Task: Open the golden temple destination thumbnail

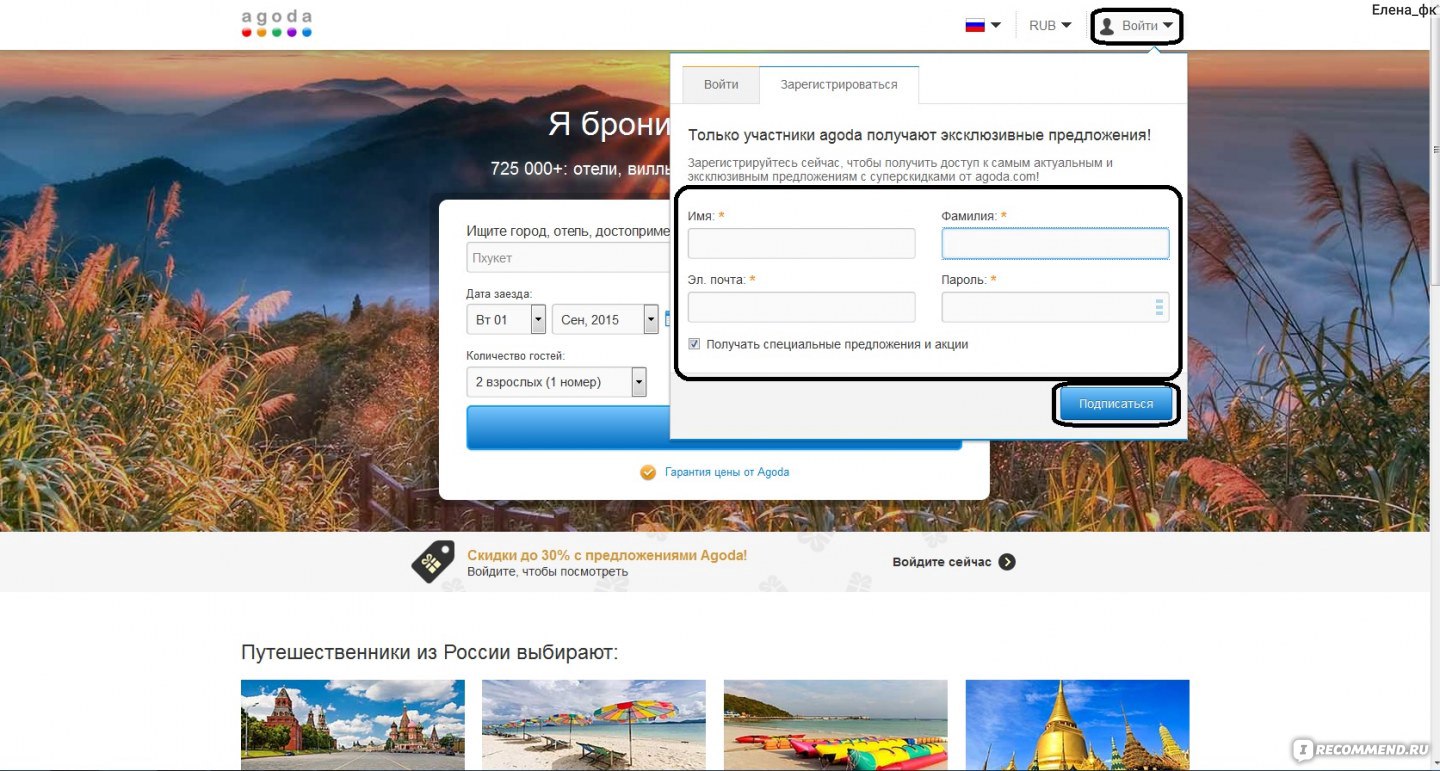Action: pos(1078,725)
